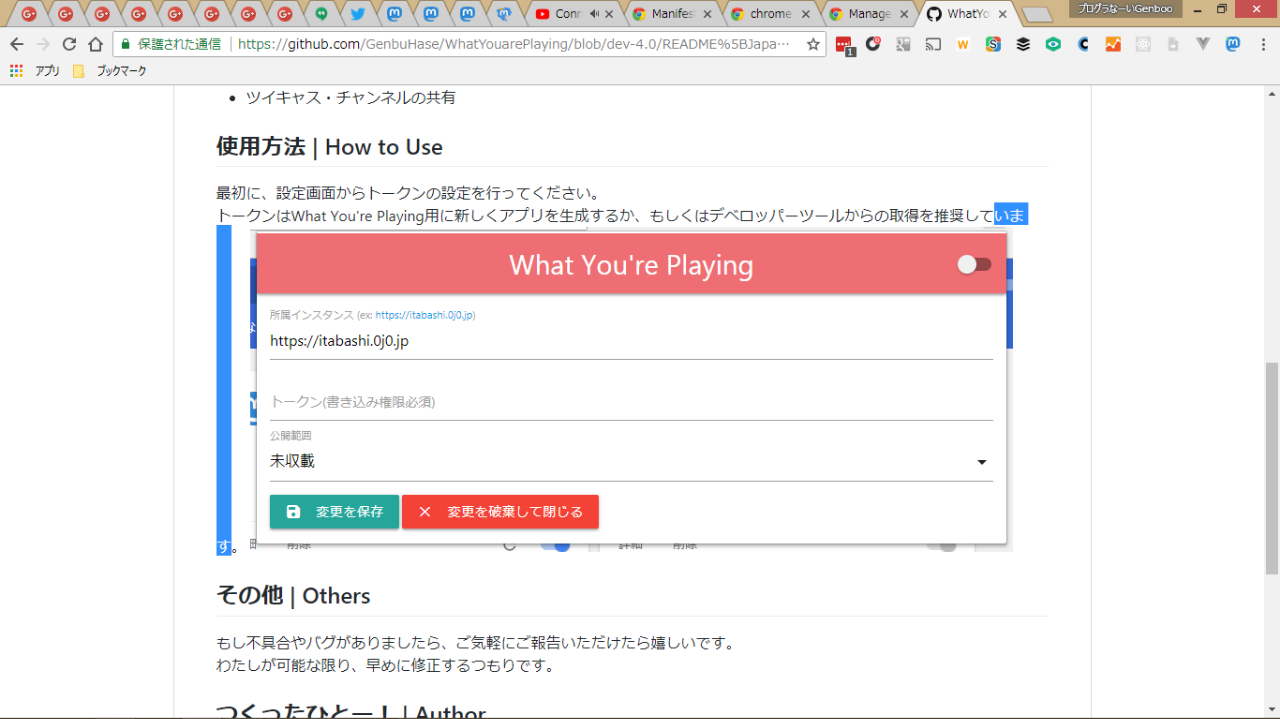The image size is (1280, 719).
Task: Click the Mastodon extension icon in toolbar
Action: tap(1233, 45)
